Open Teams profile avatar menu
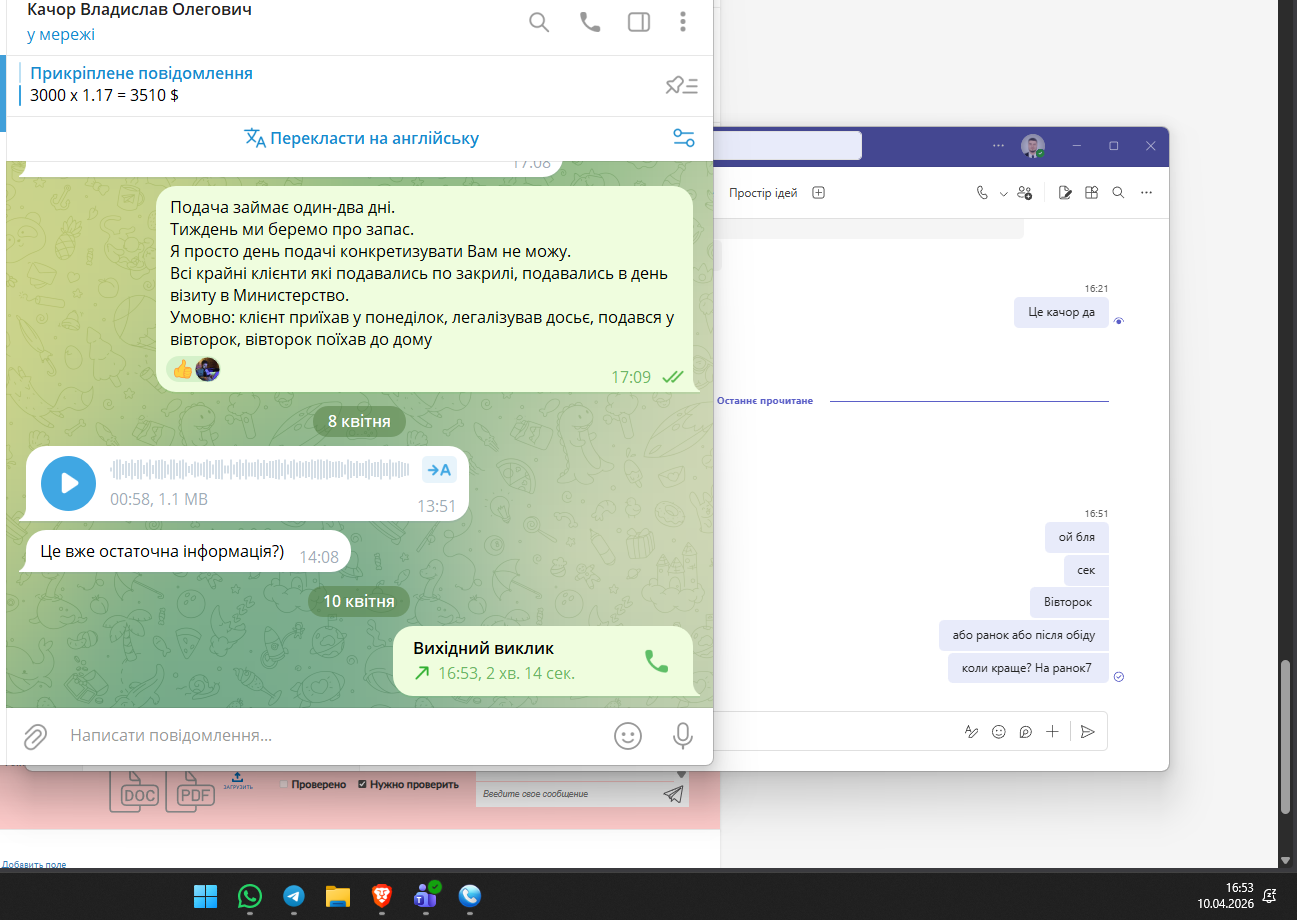1297x920 pixels. (1033, 146)
